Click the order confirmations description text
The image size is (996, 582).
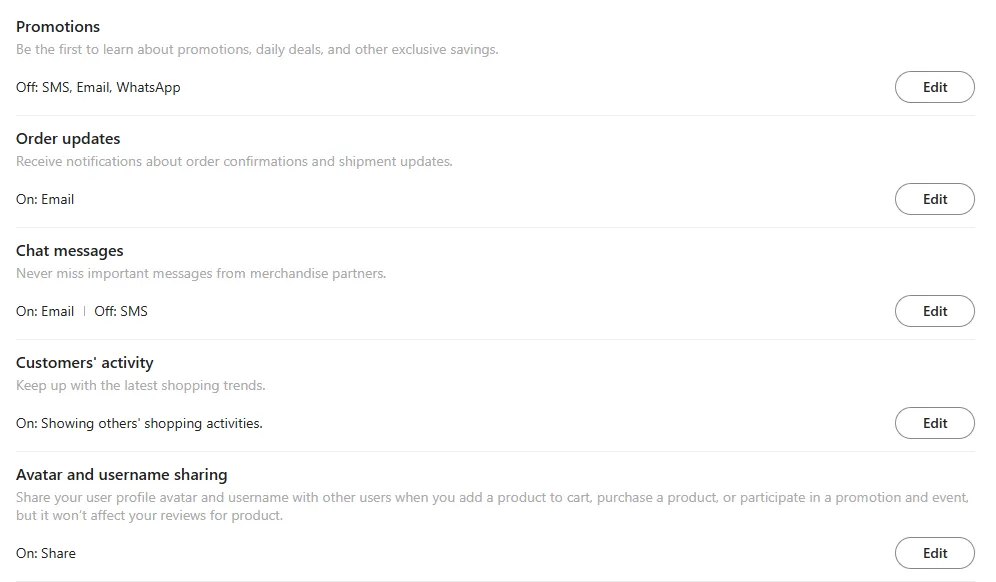click(234, 161)
